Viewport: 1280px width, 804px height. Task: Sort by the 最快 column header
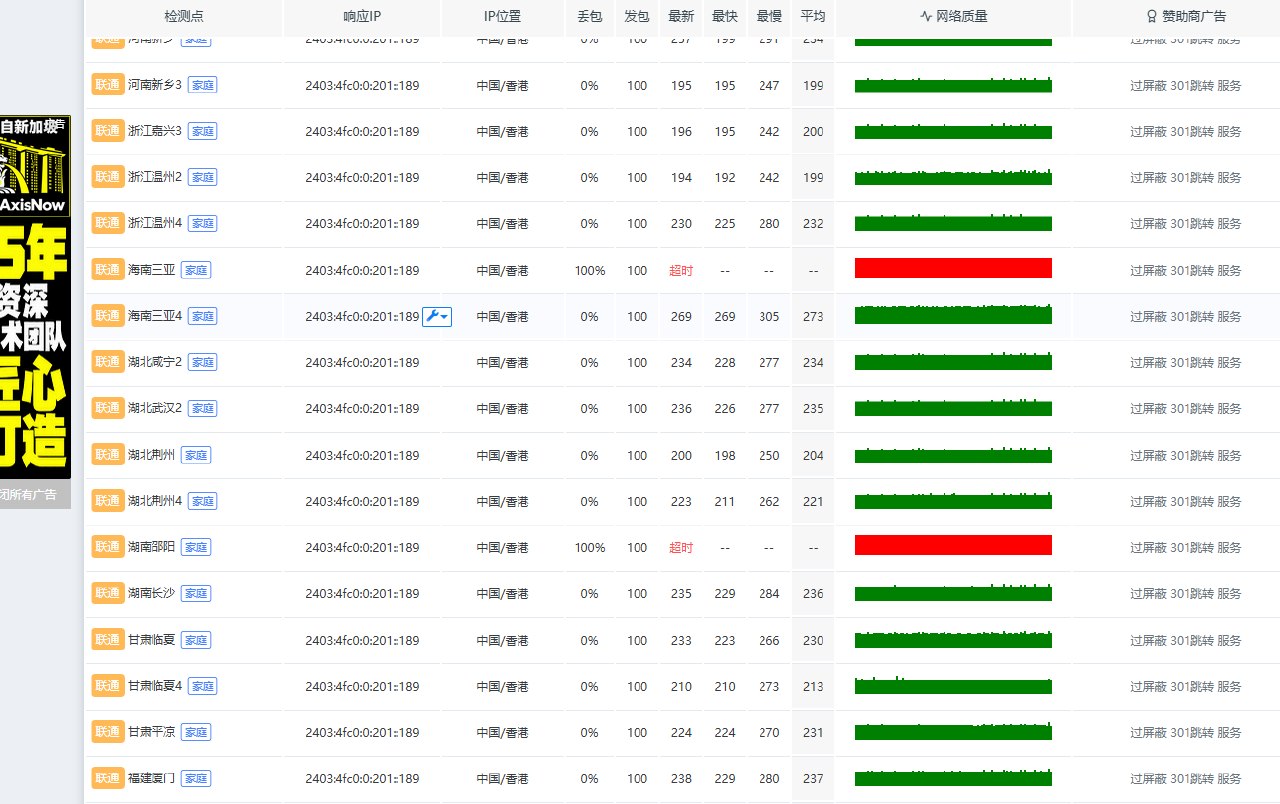tap(725, 17)
